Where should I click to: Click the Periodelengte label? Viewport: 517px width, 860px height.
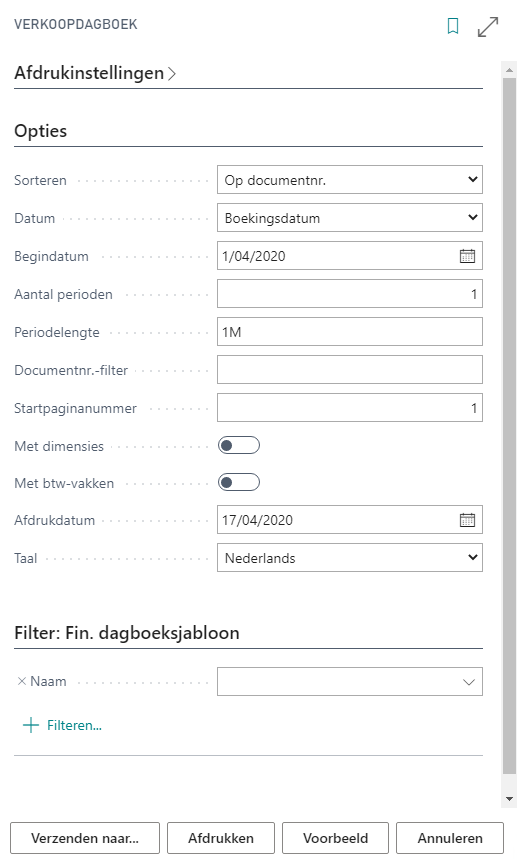(x=57, y=332)
